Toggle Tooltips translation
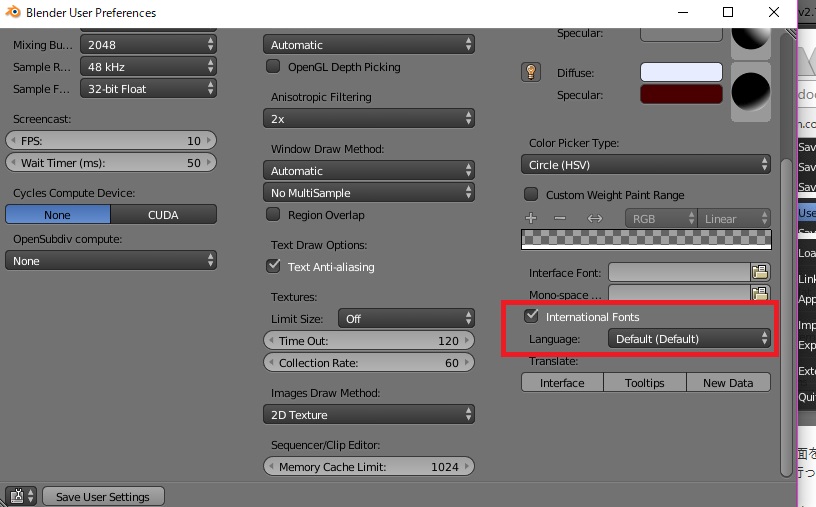The image size is (816, 507). (645, 383)
